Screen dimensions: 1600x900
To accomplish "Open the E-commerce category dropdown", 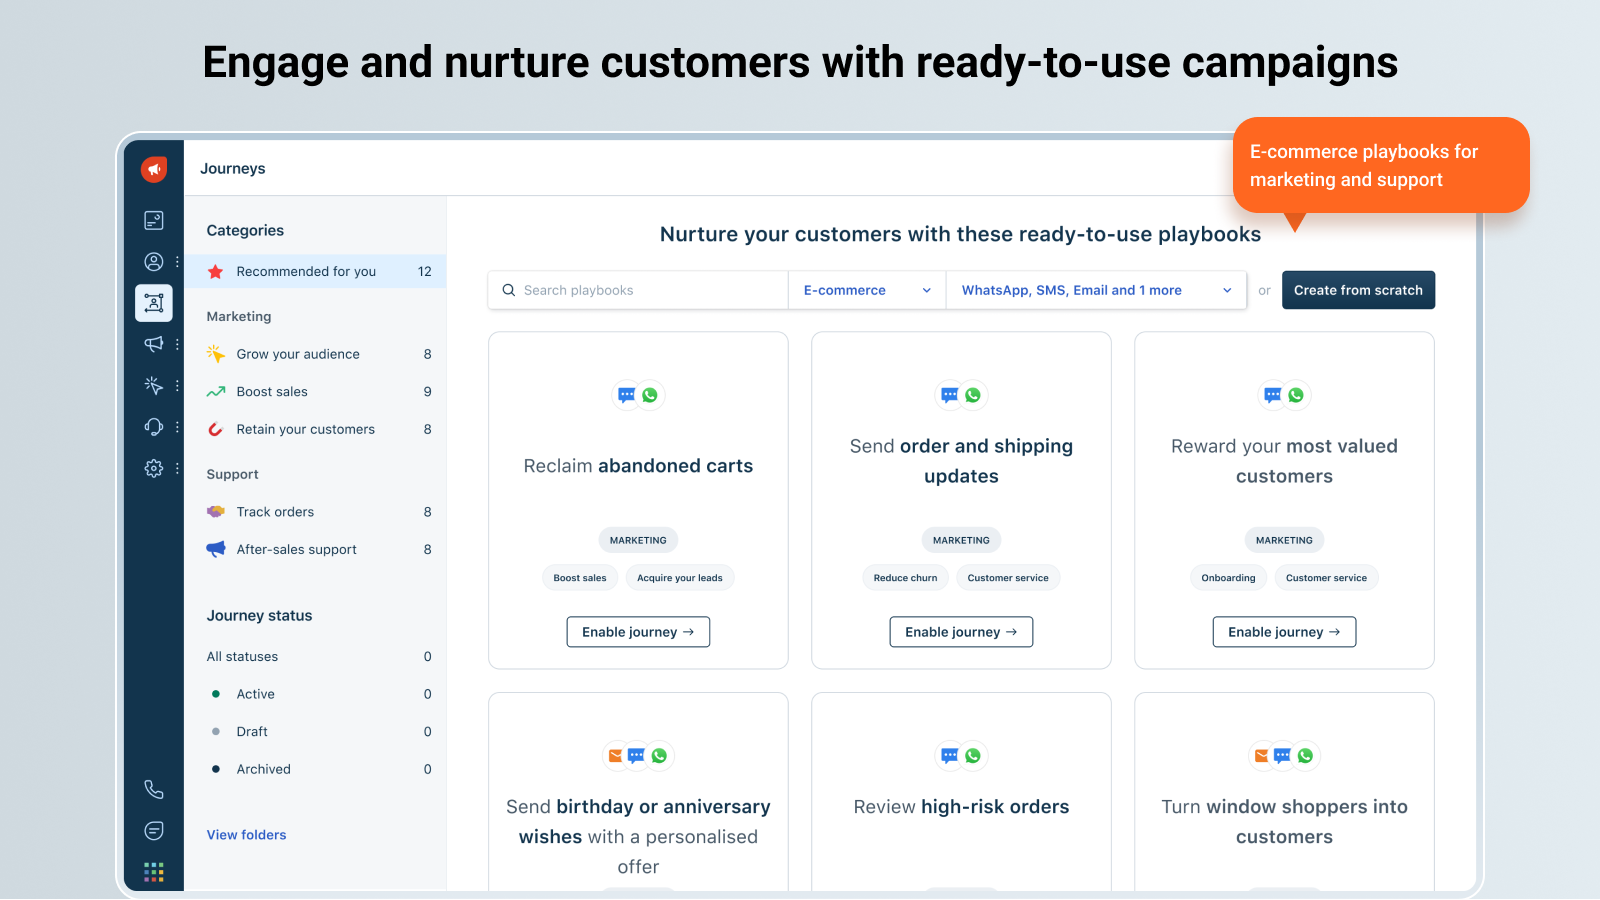I will pyautogui.click(x=866, y=290).
